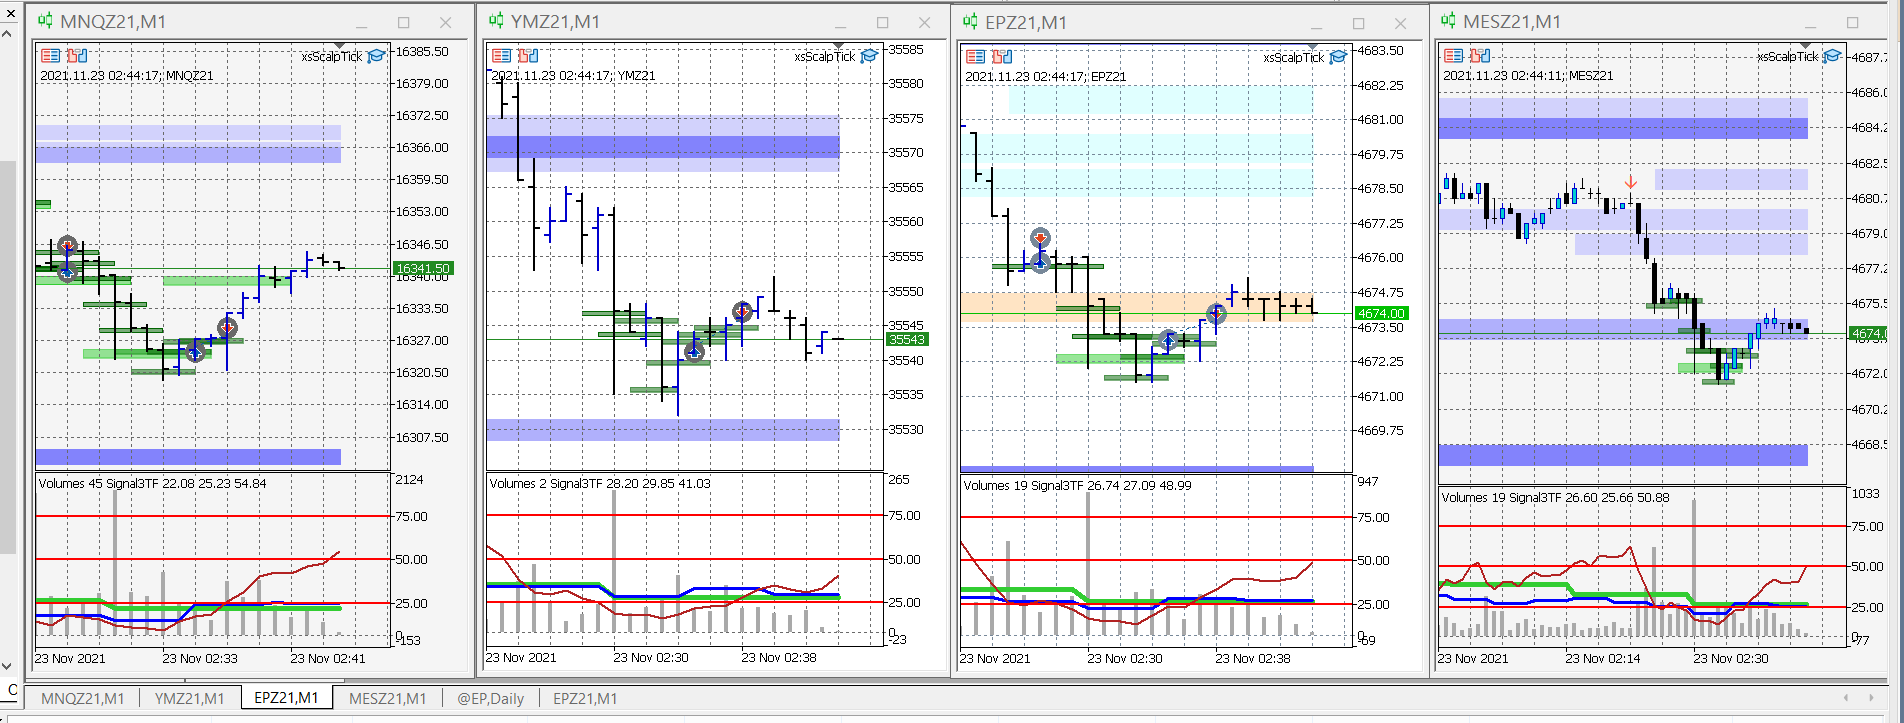This screenshot has width=1904, height=723.
Task: Click '23 Nov 02:14' time label on MESZ21
Action: point(1603,658)
